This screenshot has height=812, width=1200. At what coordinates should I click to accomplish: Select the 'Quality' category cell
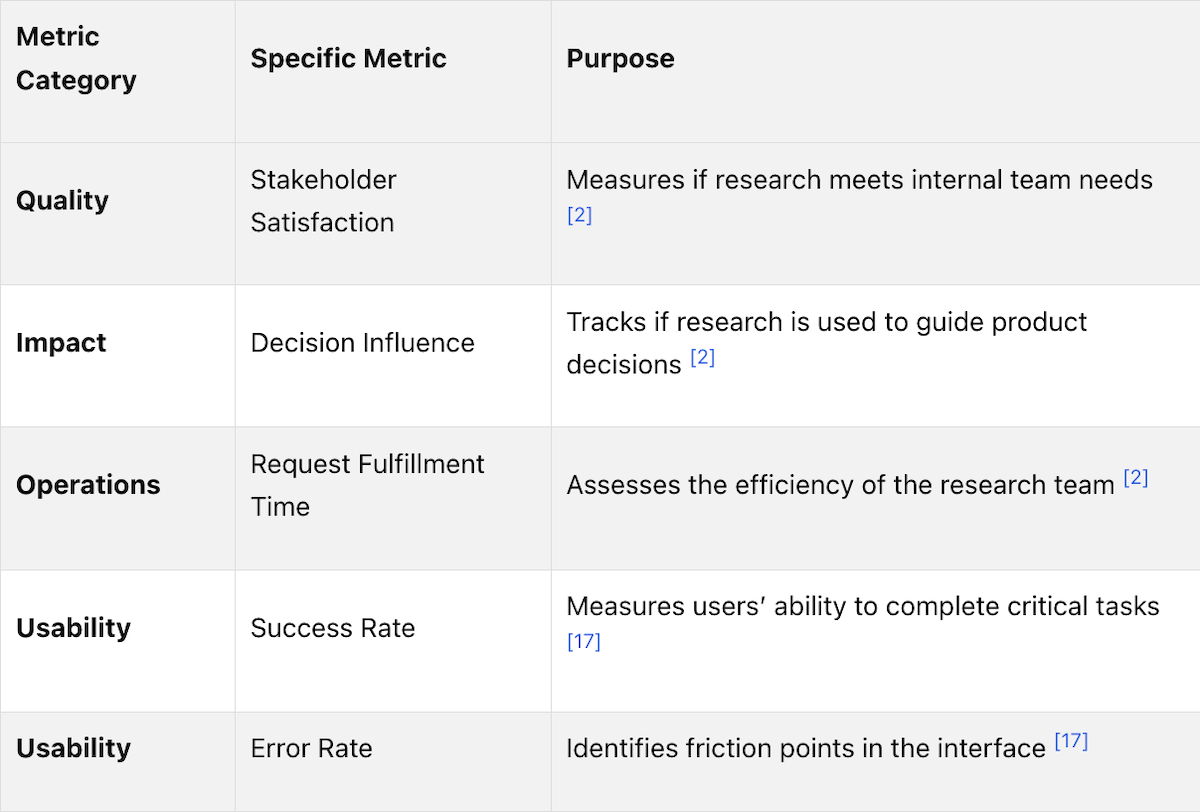pyautogui.click(x=62, y=200)
